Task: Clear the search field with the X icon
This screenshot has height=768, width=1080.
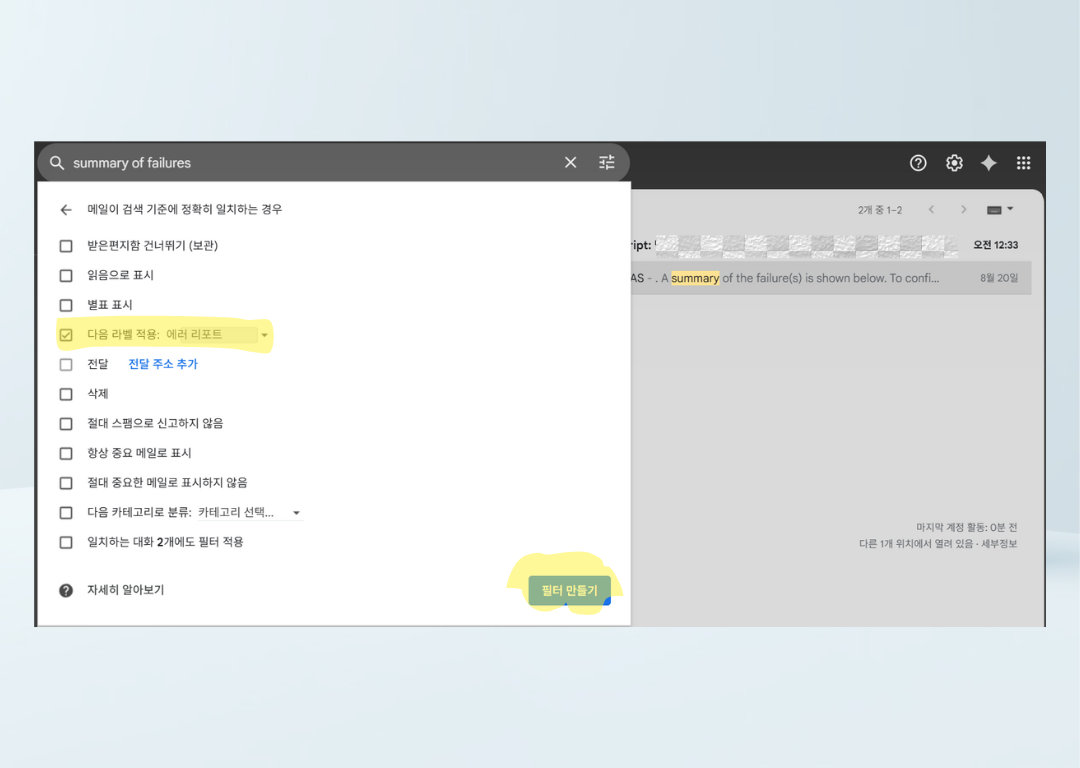Action: tap(570, 162)
